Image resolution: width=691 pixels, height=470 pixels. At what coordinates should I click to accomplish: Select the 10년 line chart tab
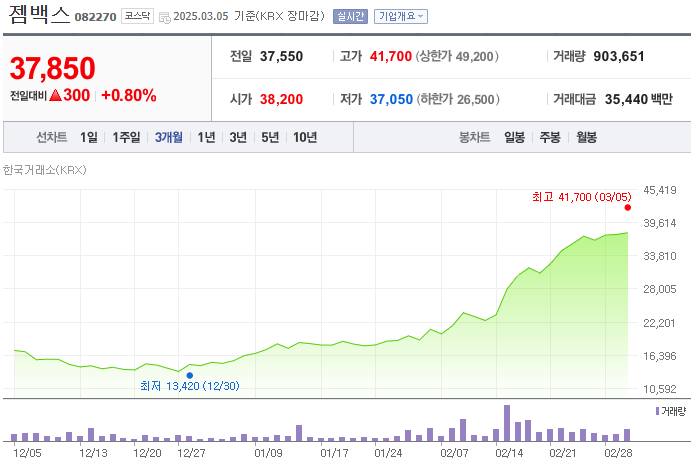tap(305, 137)
